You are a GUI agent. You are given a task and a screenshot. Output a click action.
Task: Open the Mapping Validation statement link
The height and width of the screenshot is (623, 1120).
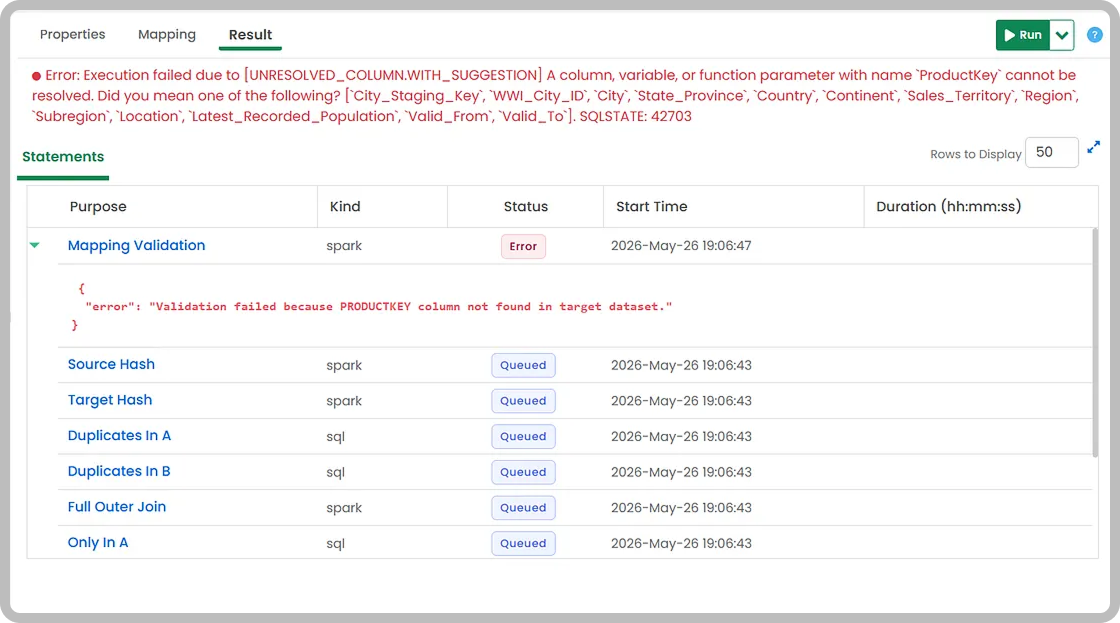point(136,245)
